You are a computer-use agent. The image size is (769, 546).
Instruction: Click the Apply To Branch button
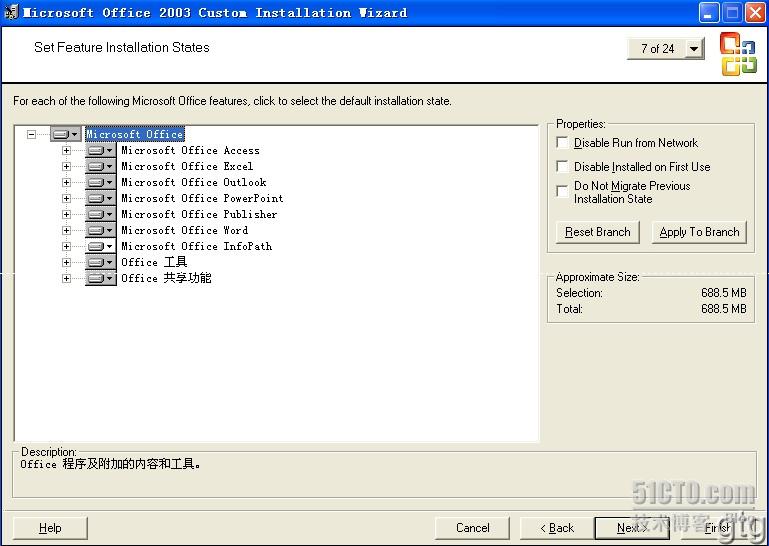tap(699, 232)
